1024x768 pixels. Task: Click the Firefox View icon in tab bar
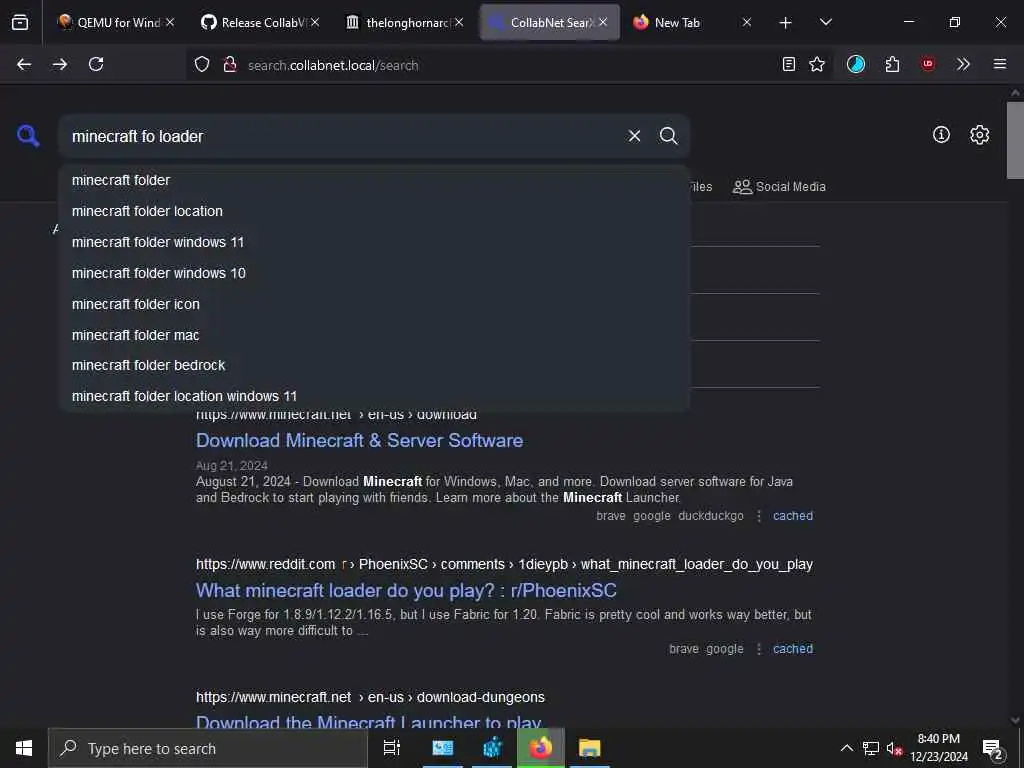coord(20,22)
